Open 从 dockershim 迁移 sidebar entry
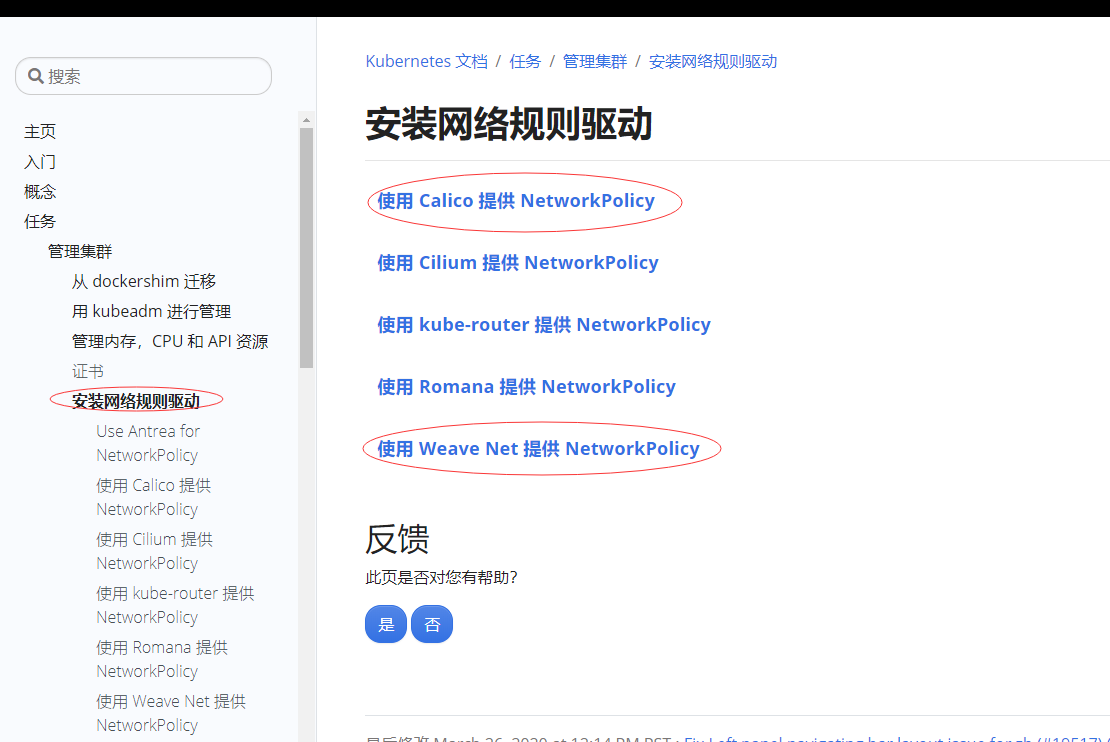 click(x=144, y=281)
